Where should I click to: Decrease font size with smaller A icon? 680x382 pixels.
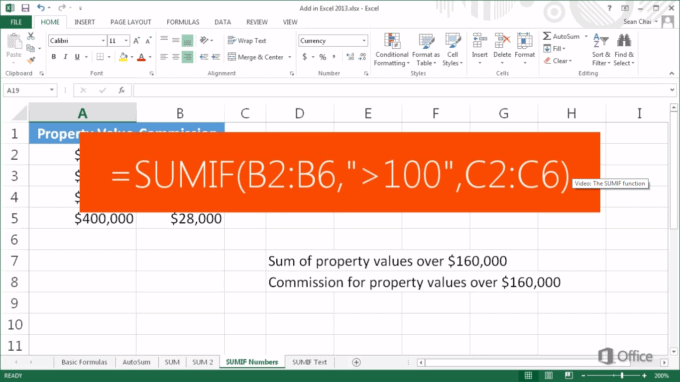[148, 40]
